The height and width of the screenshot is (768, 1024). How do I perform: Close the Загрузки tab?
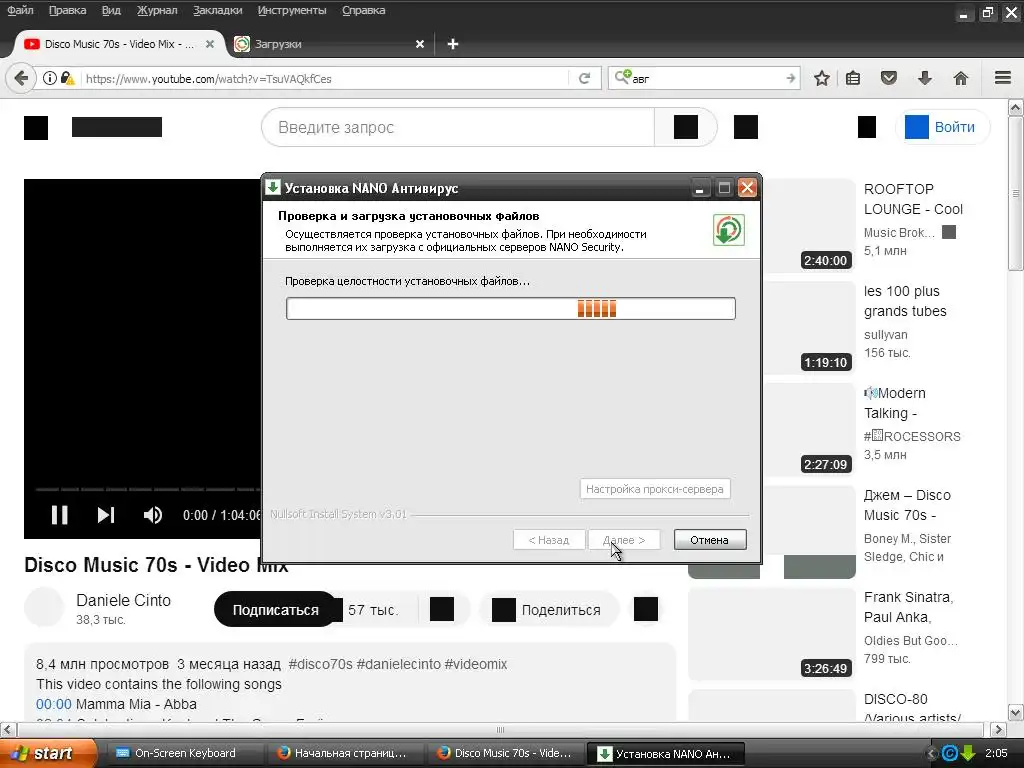click(420, 44)
